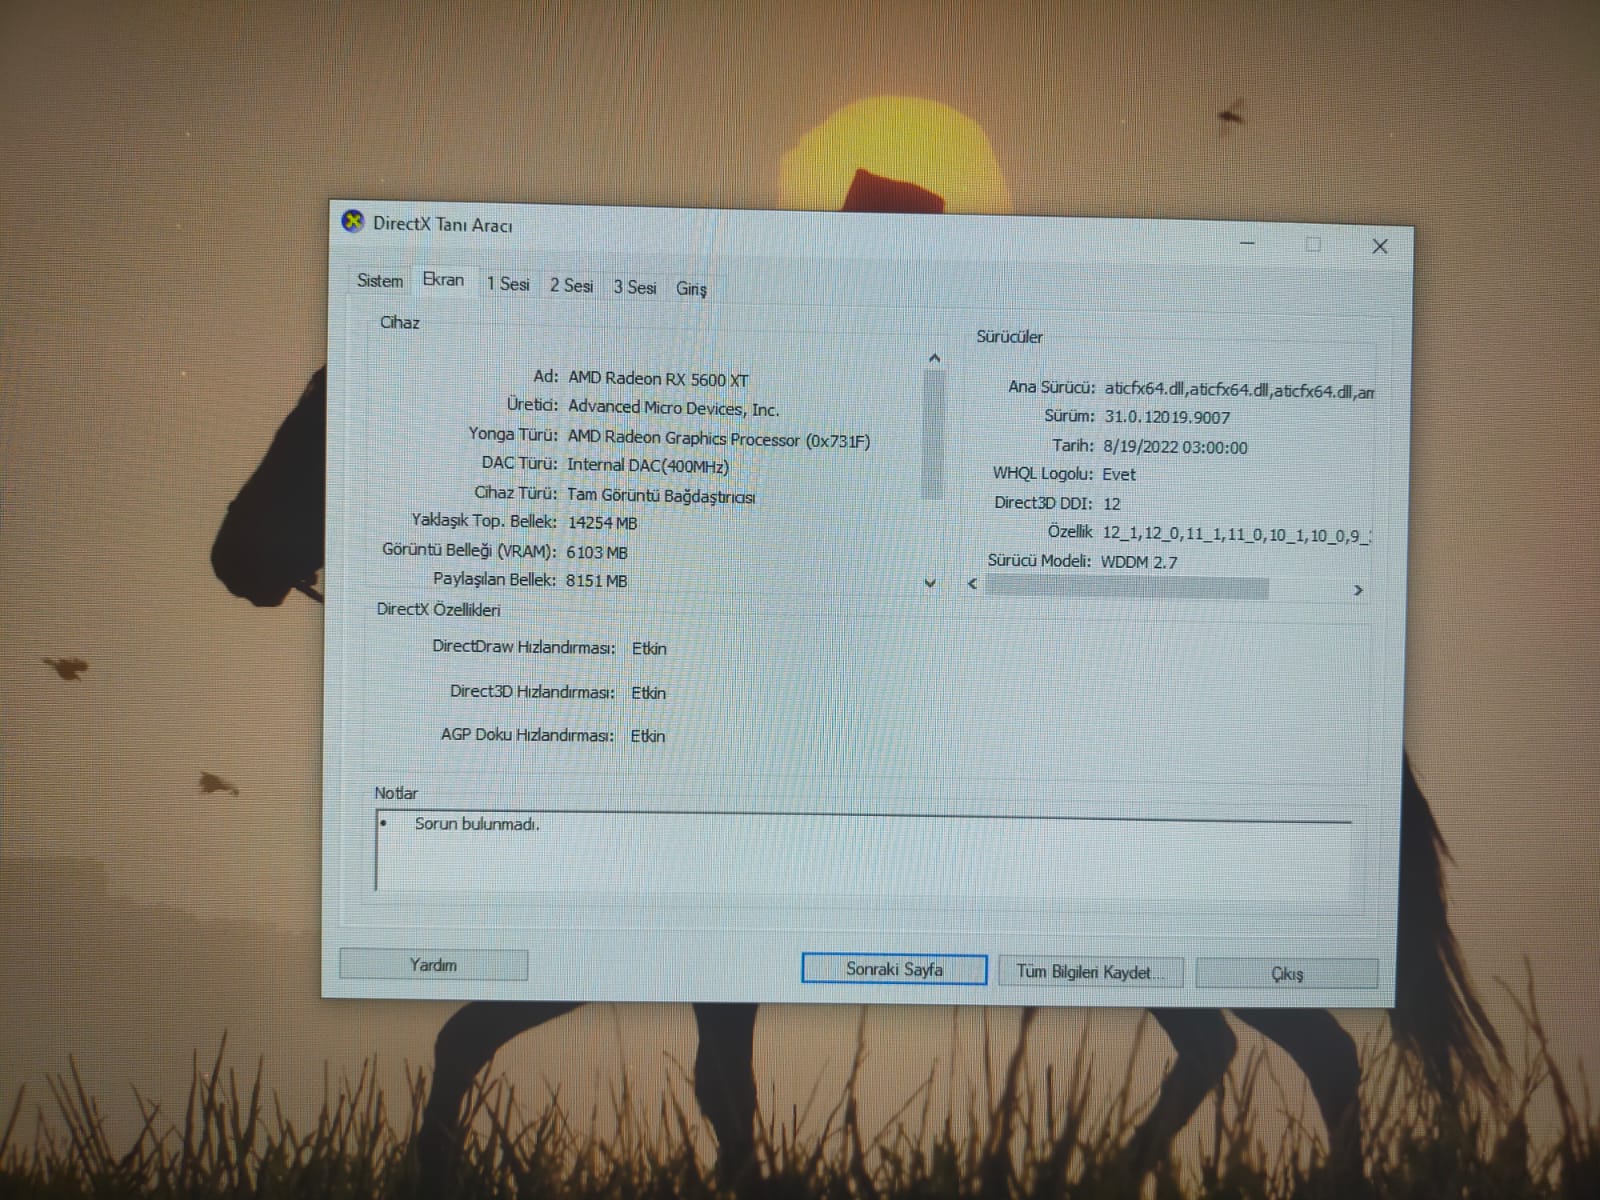Click the Cihaz vertical scrollbar thumb
This screenshot has width=1600, height=1200.
pos(934,433)
